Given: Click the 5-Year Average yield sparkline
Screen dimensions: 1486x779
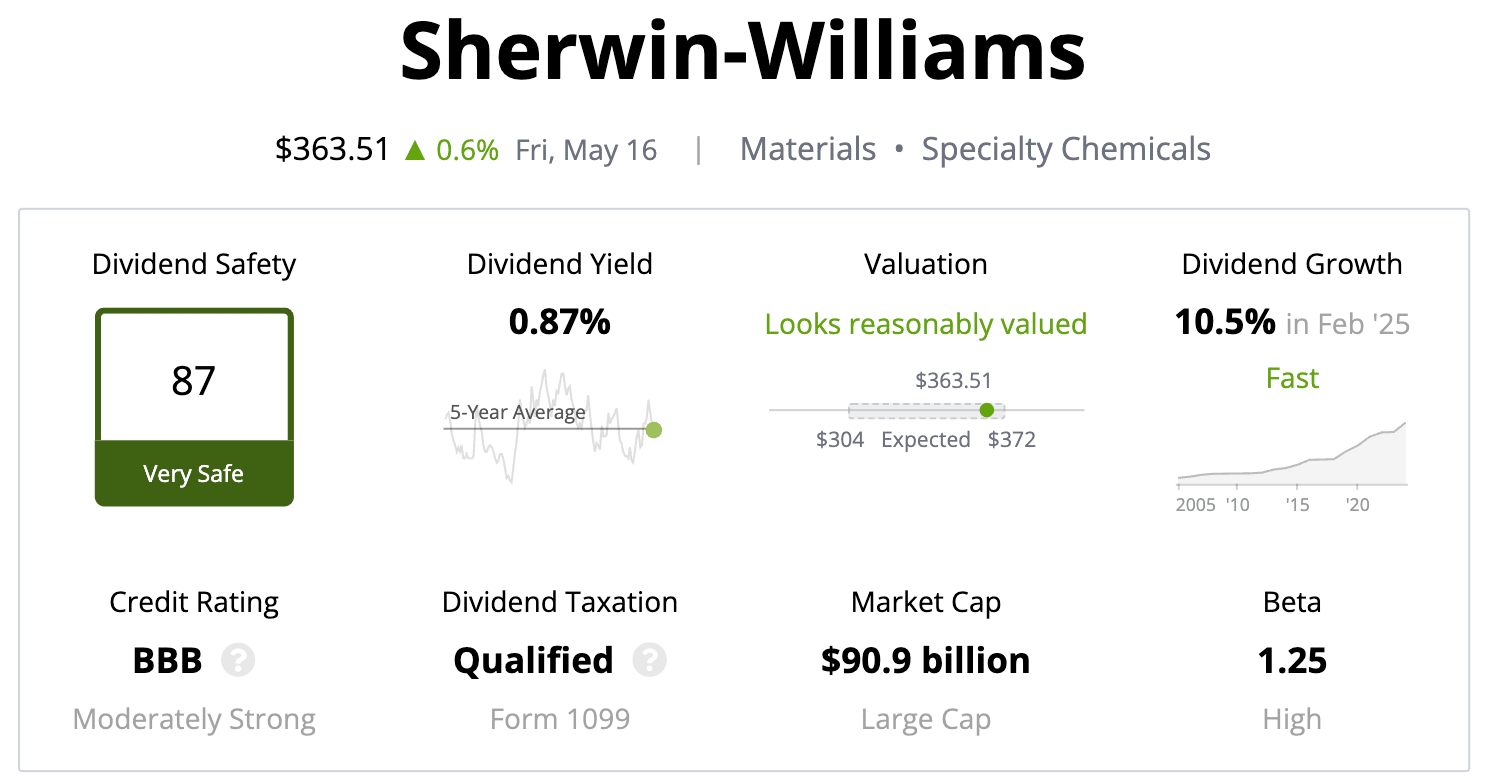Looking at the screenshot, I should click(553, 427).
